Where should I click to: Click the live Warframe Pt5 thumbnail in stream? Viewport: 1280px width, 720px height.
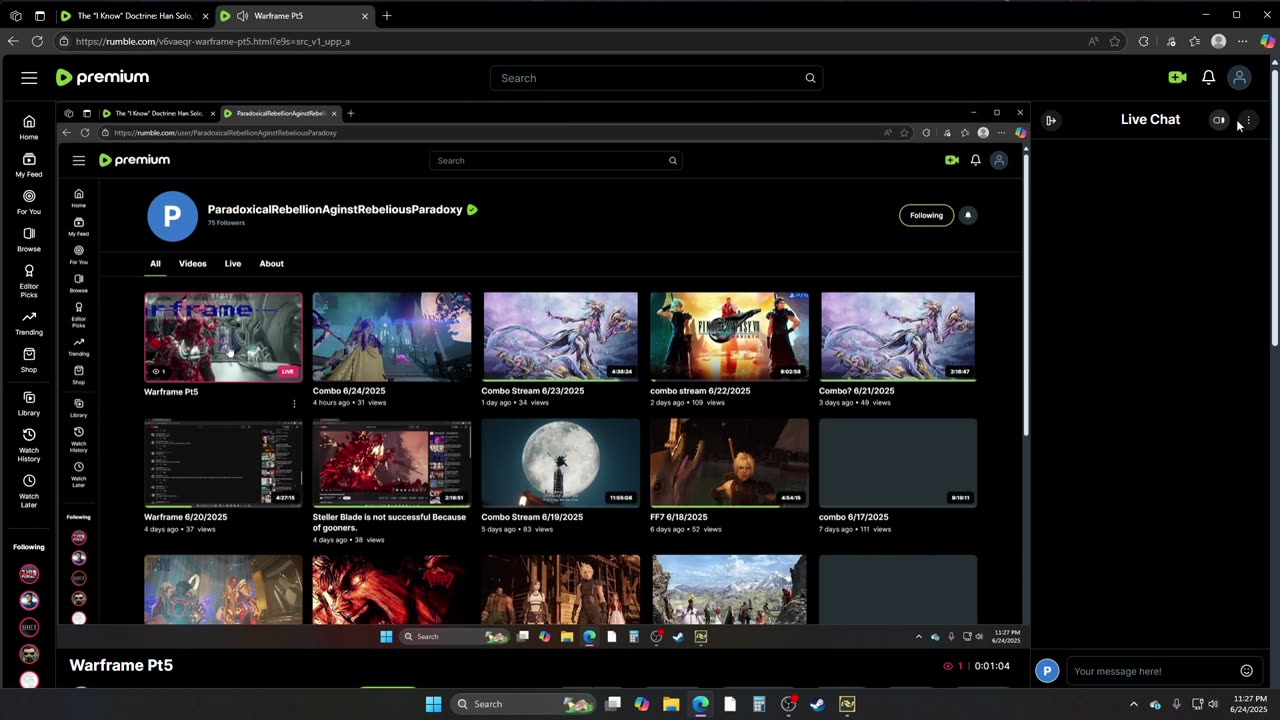(223, 337)
